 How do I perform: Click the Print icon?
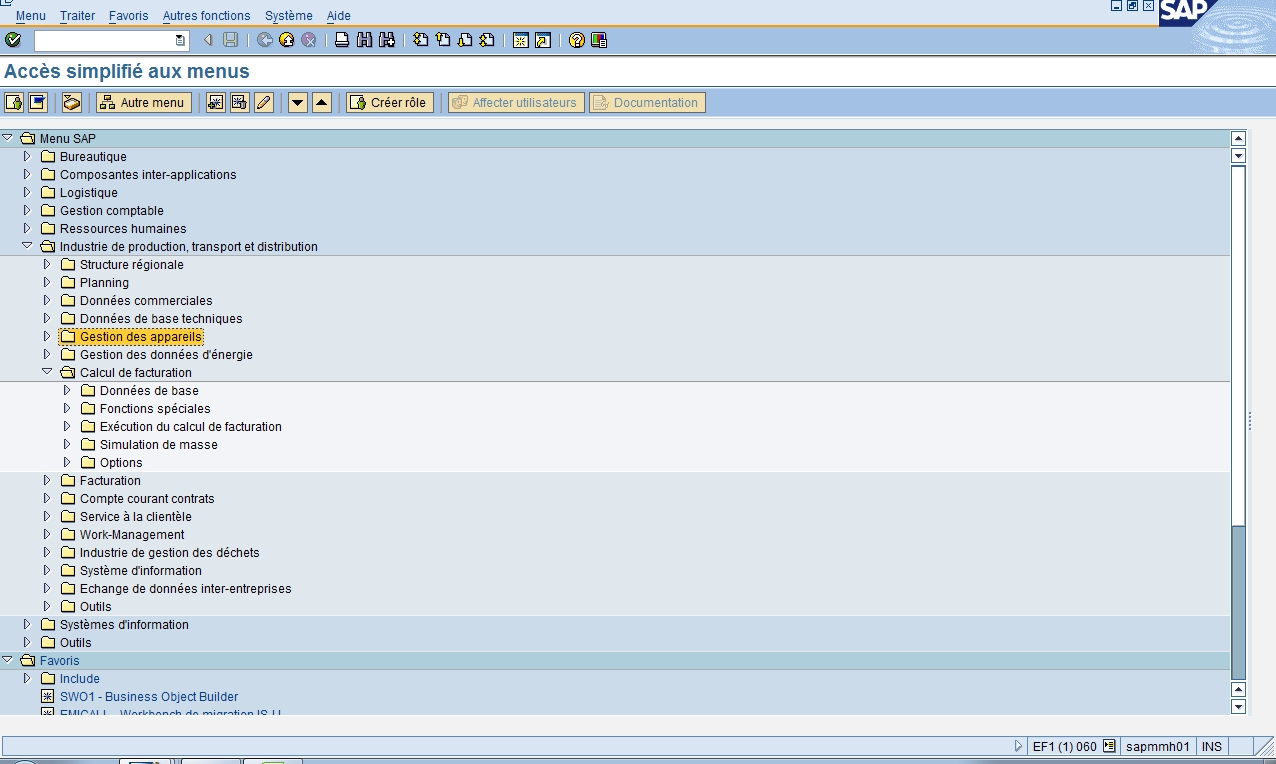(342, 40)
